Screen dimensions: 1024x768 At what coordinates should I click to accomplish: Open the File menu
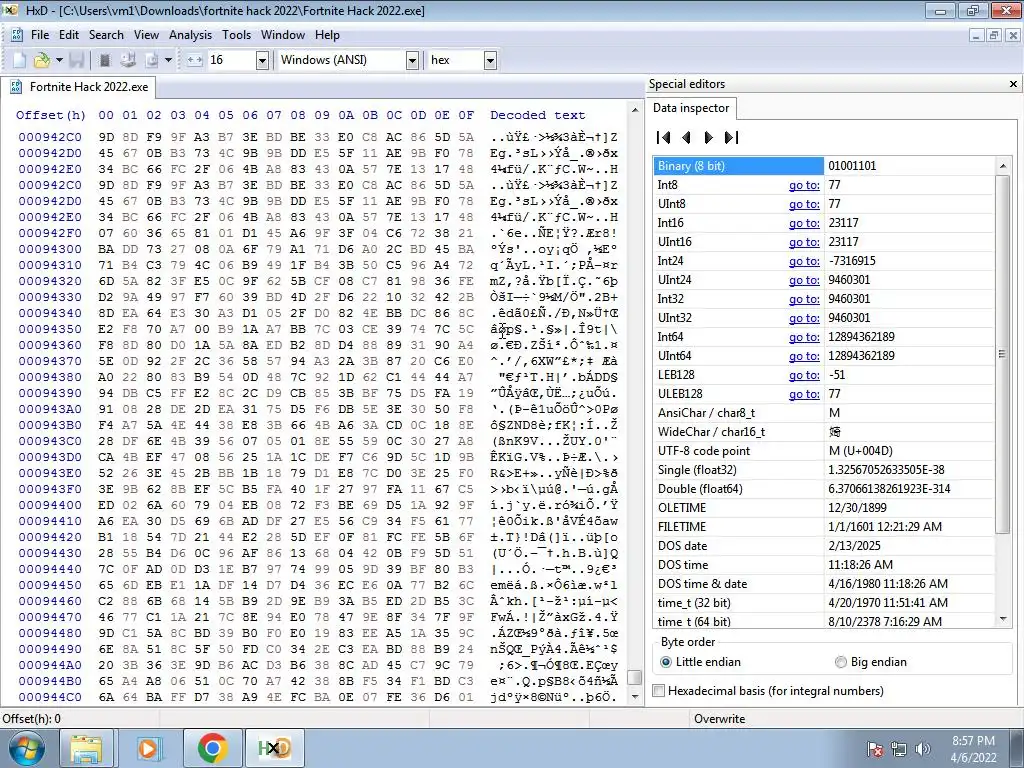(x=40, y=35)
